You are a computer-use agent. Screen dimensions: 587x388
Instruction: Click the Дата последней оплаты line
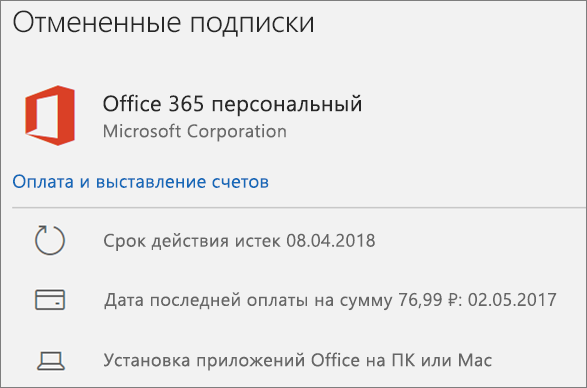tap(330, 300)
